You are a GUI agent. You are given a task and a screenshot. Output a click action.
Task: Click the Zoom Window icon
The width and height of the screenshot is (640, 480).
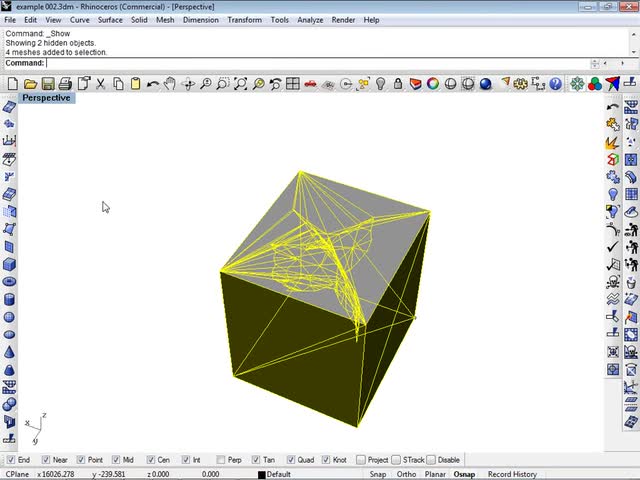223,84
